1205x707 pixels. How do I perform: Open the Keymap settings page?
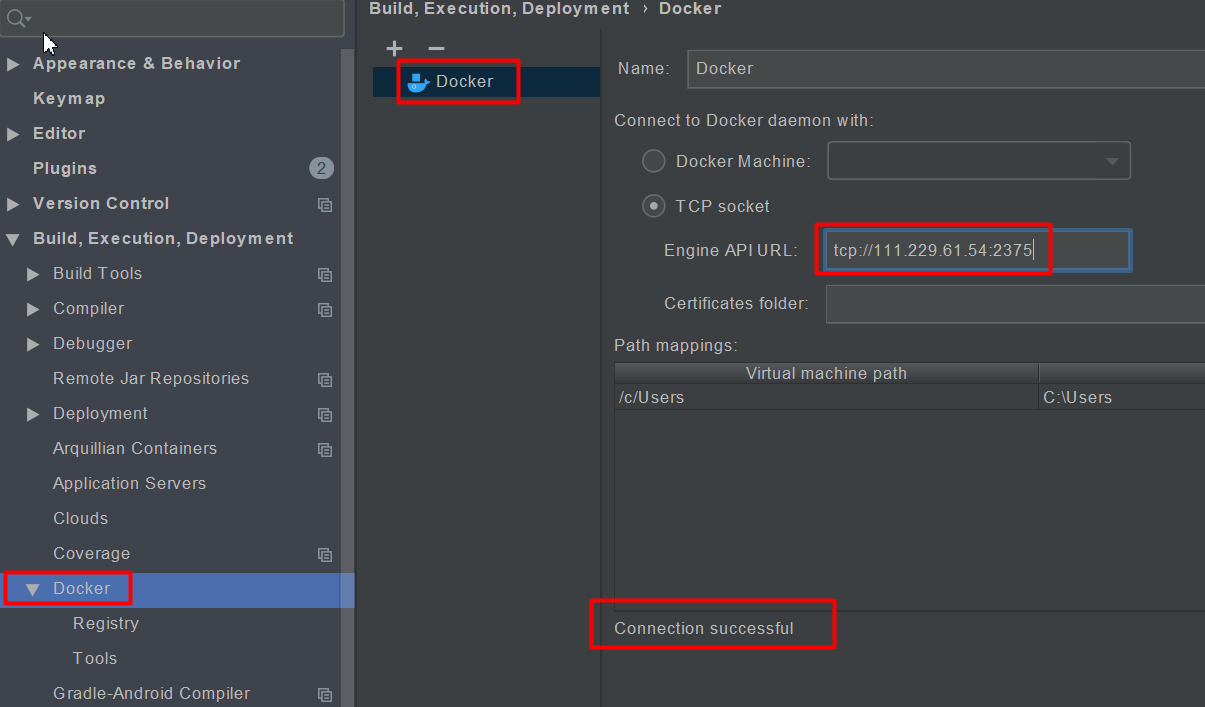(69, 98)
